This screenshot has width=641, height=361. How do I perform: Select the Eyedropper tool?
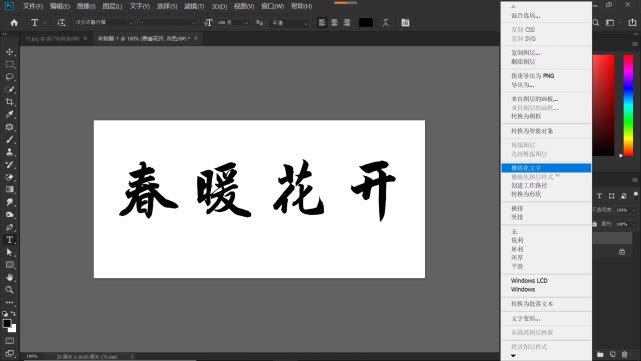9,114
